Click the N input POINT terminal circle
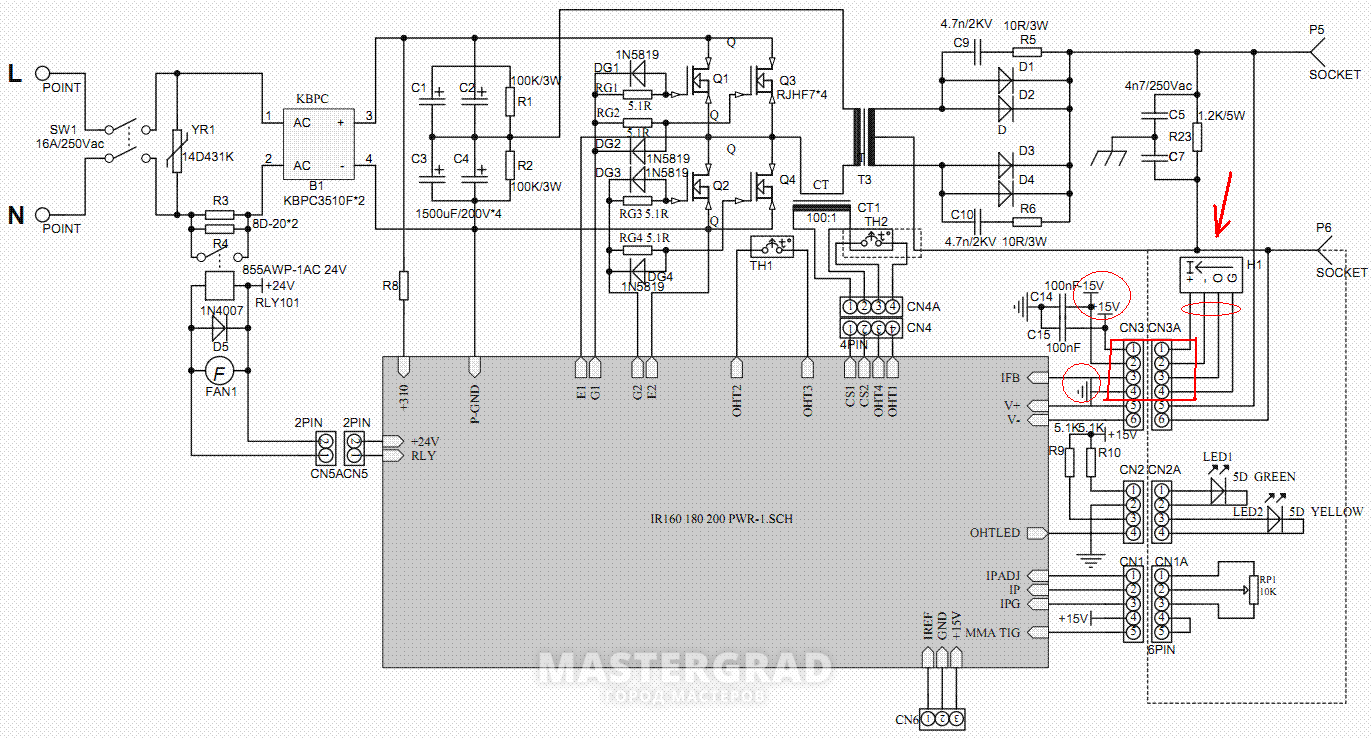This screenshot has height=738, width=1372. [x=42, y=214]
